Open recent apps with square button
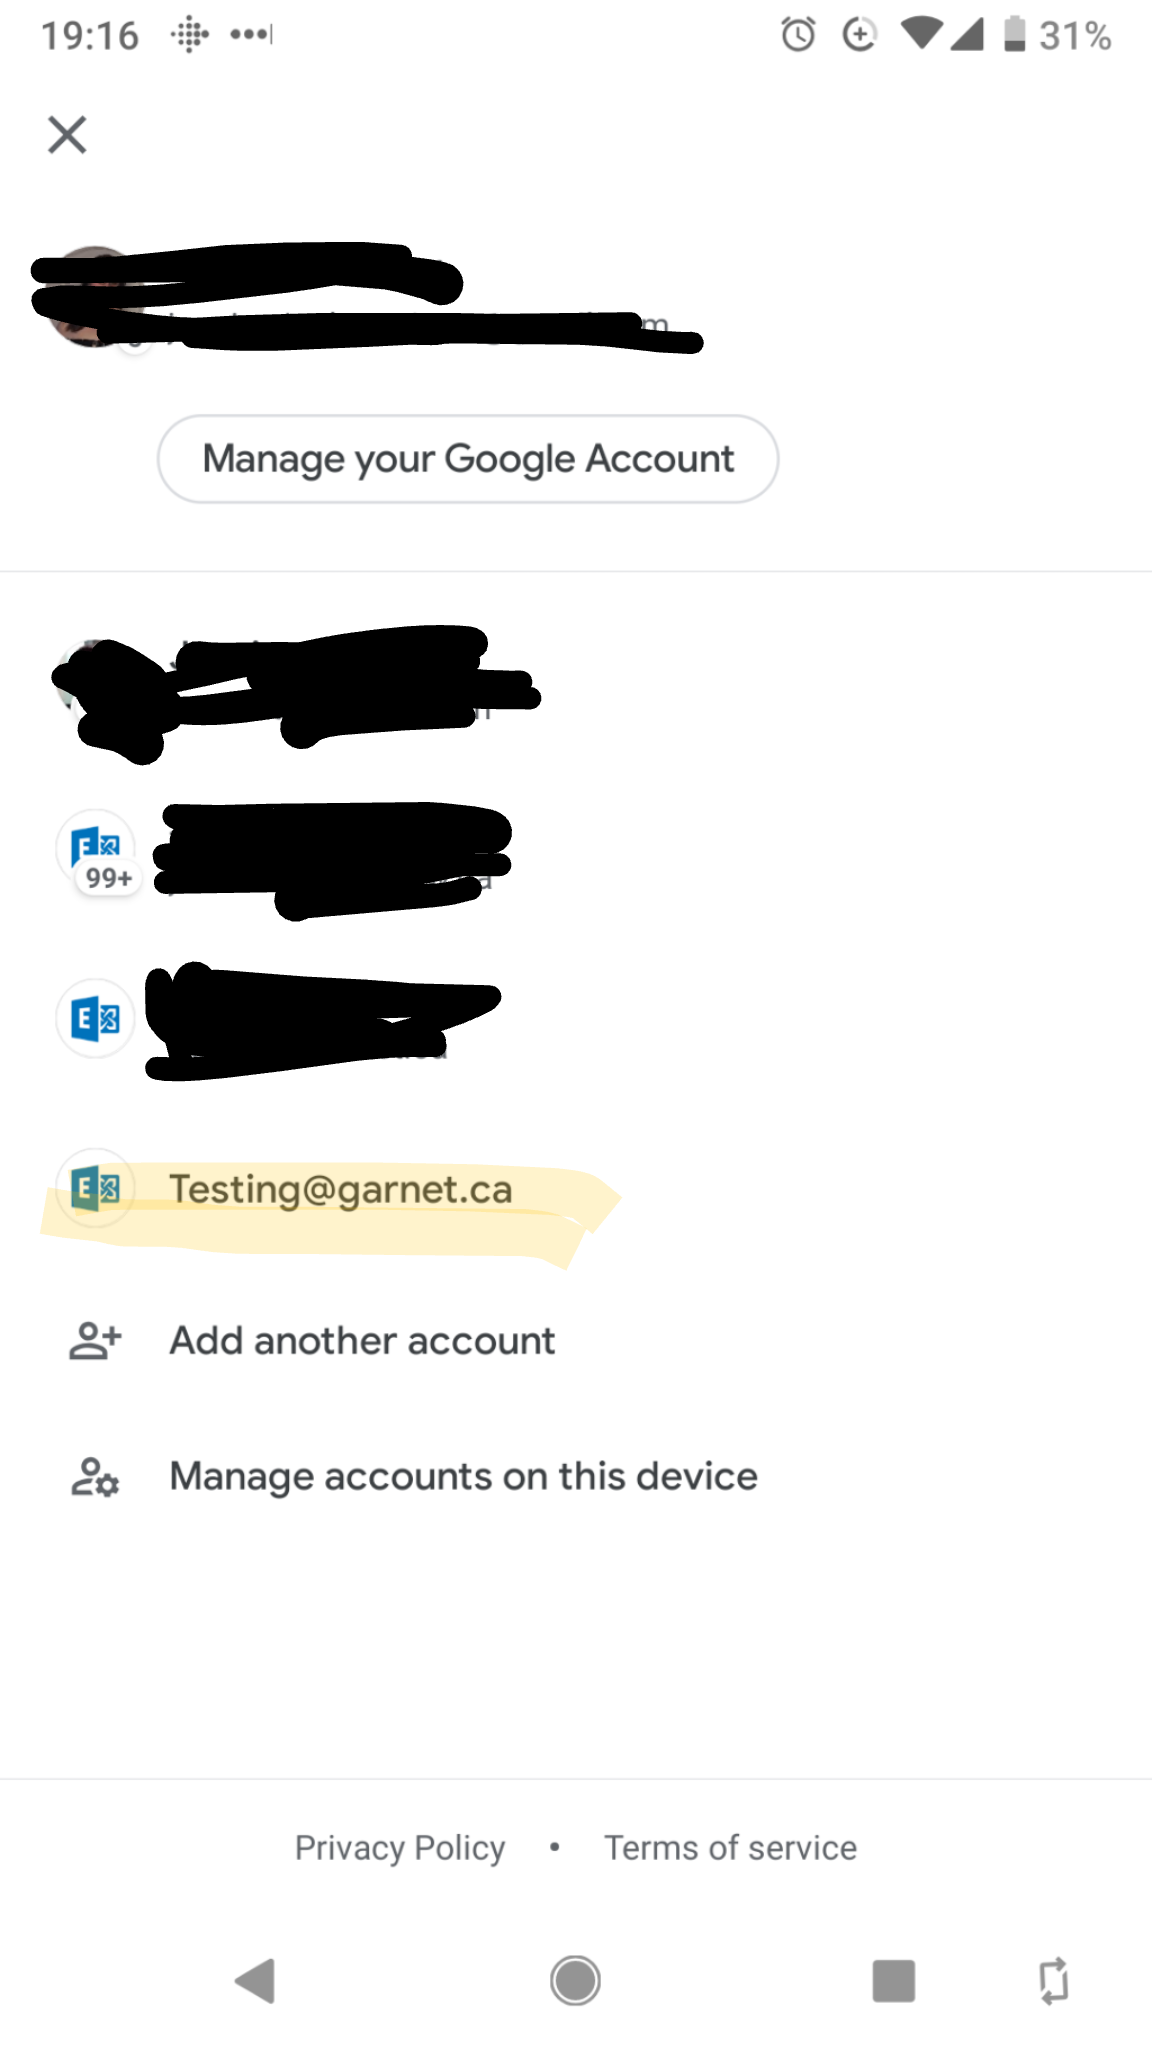The image size is (1152, 2048). click(893, 1981)
